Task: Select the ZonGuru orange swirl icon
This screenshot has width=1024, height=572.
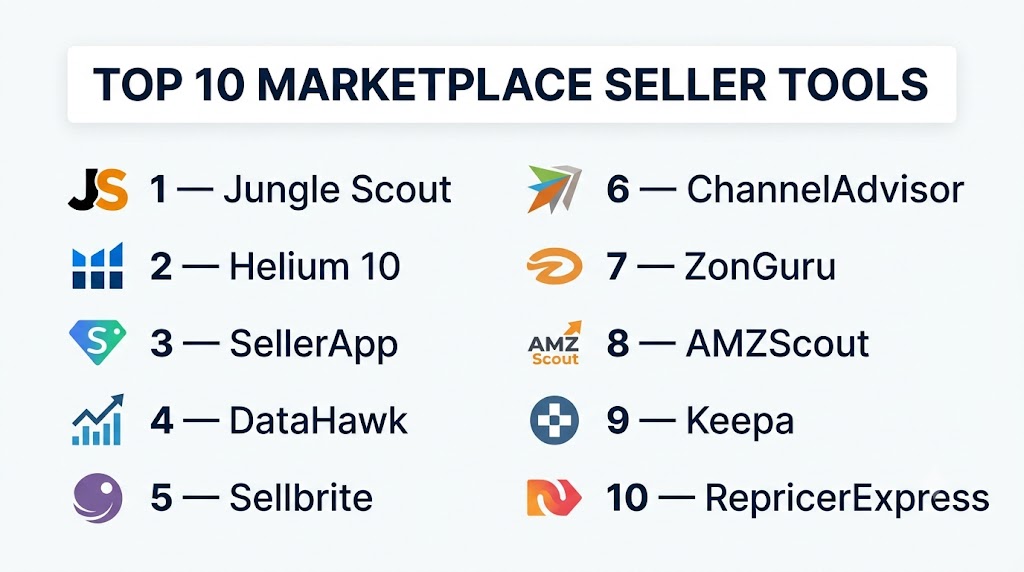Action: pyautogui.click(x=554, y=266)
